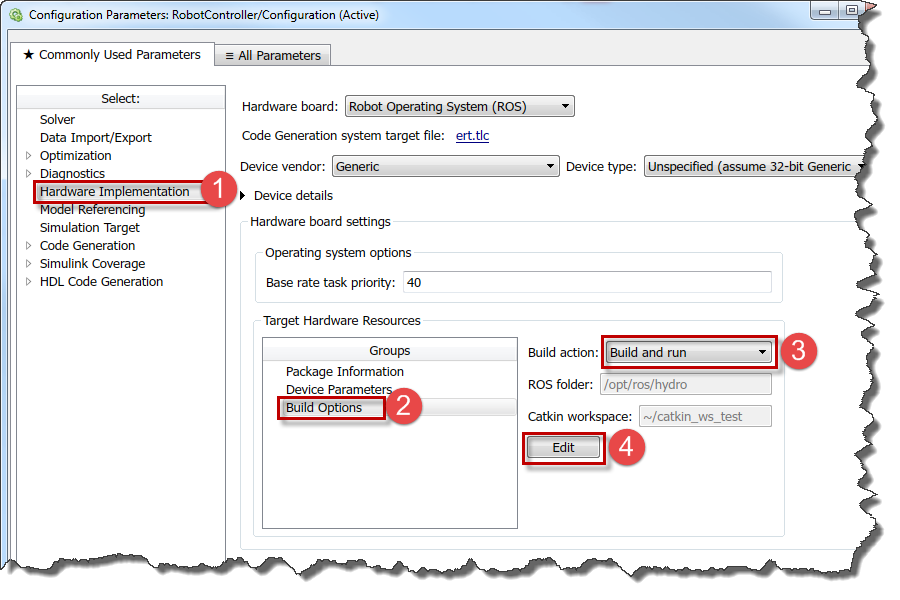Image resolution: width=900 pixels, height=600 pixels.
Task: Click the ROS folder field
Action: (686, 384)
